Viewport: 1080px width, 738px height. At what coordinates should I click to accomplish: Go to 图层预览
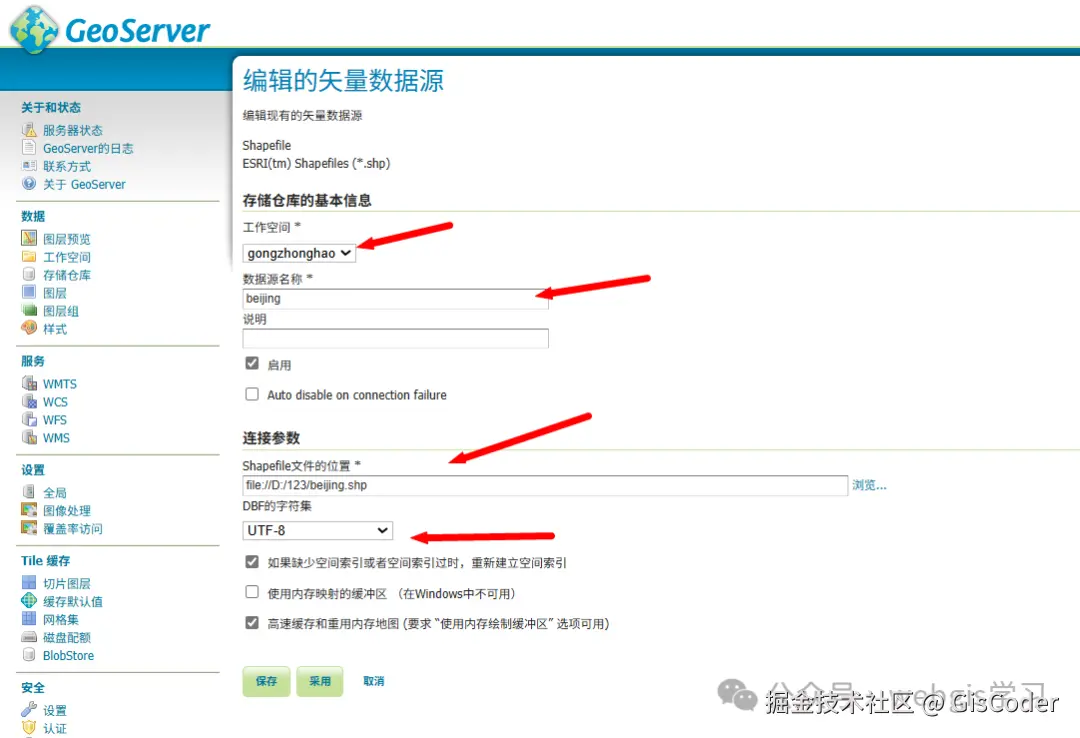click(x=67, y=239)
